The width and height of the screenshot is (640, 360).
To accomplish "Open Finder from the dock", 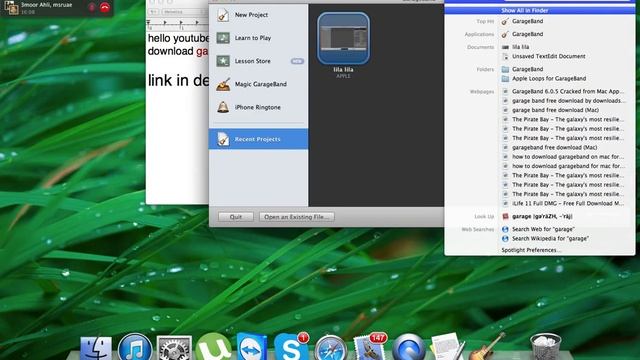I will click(x=96, y=349).
